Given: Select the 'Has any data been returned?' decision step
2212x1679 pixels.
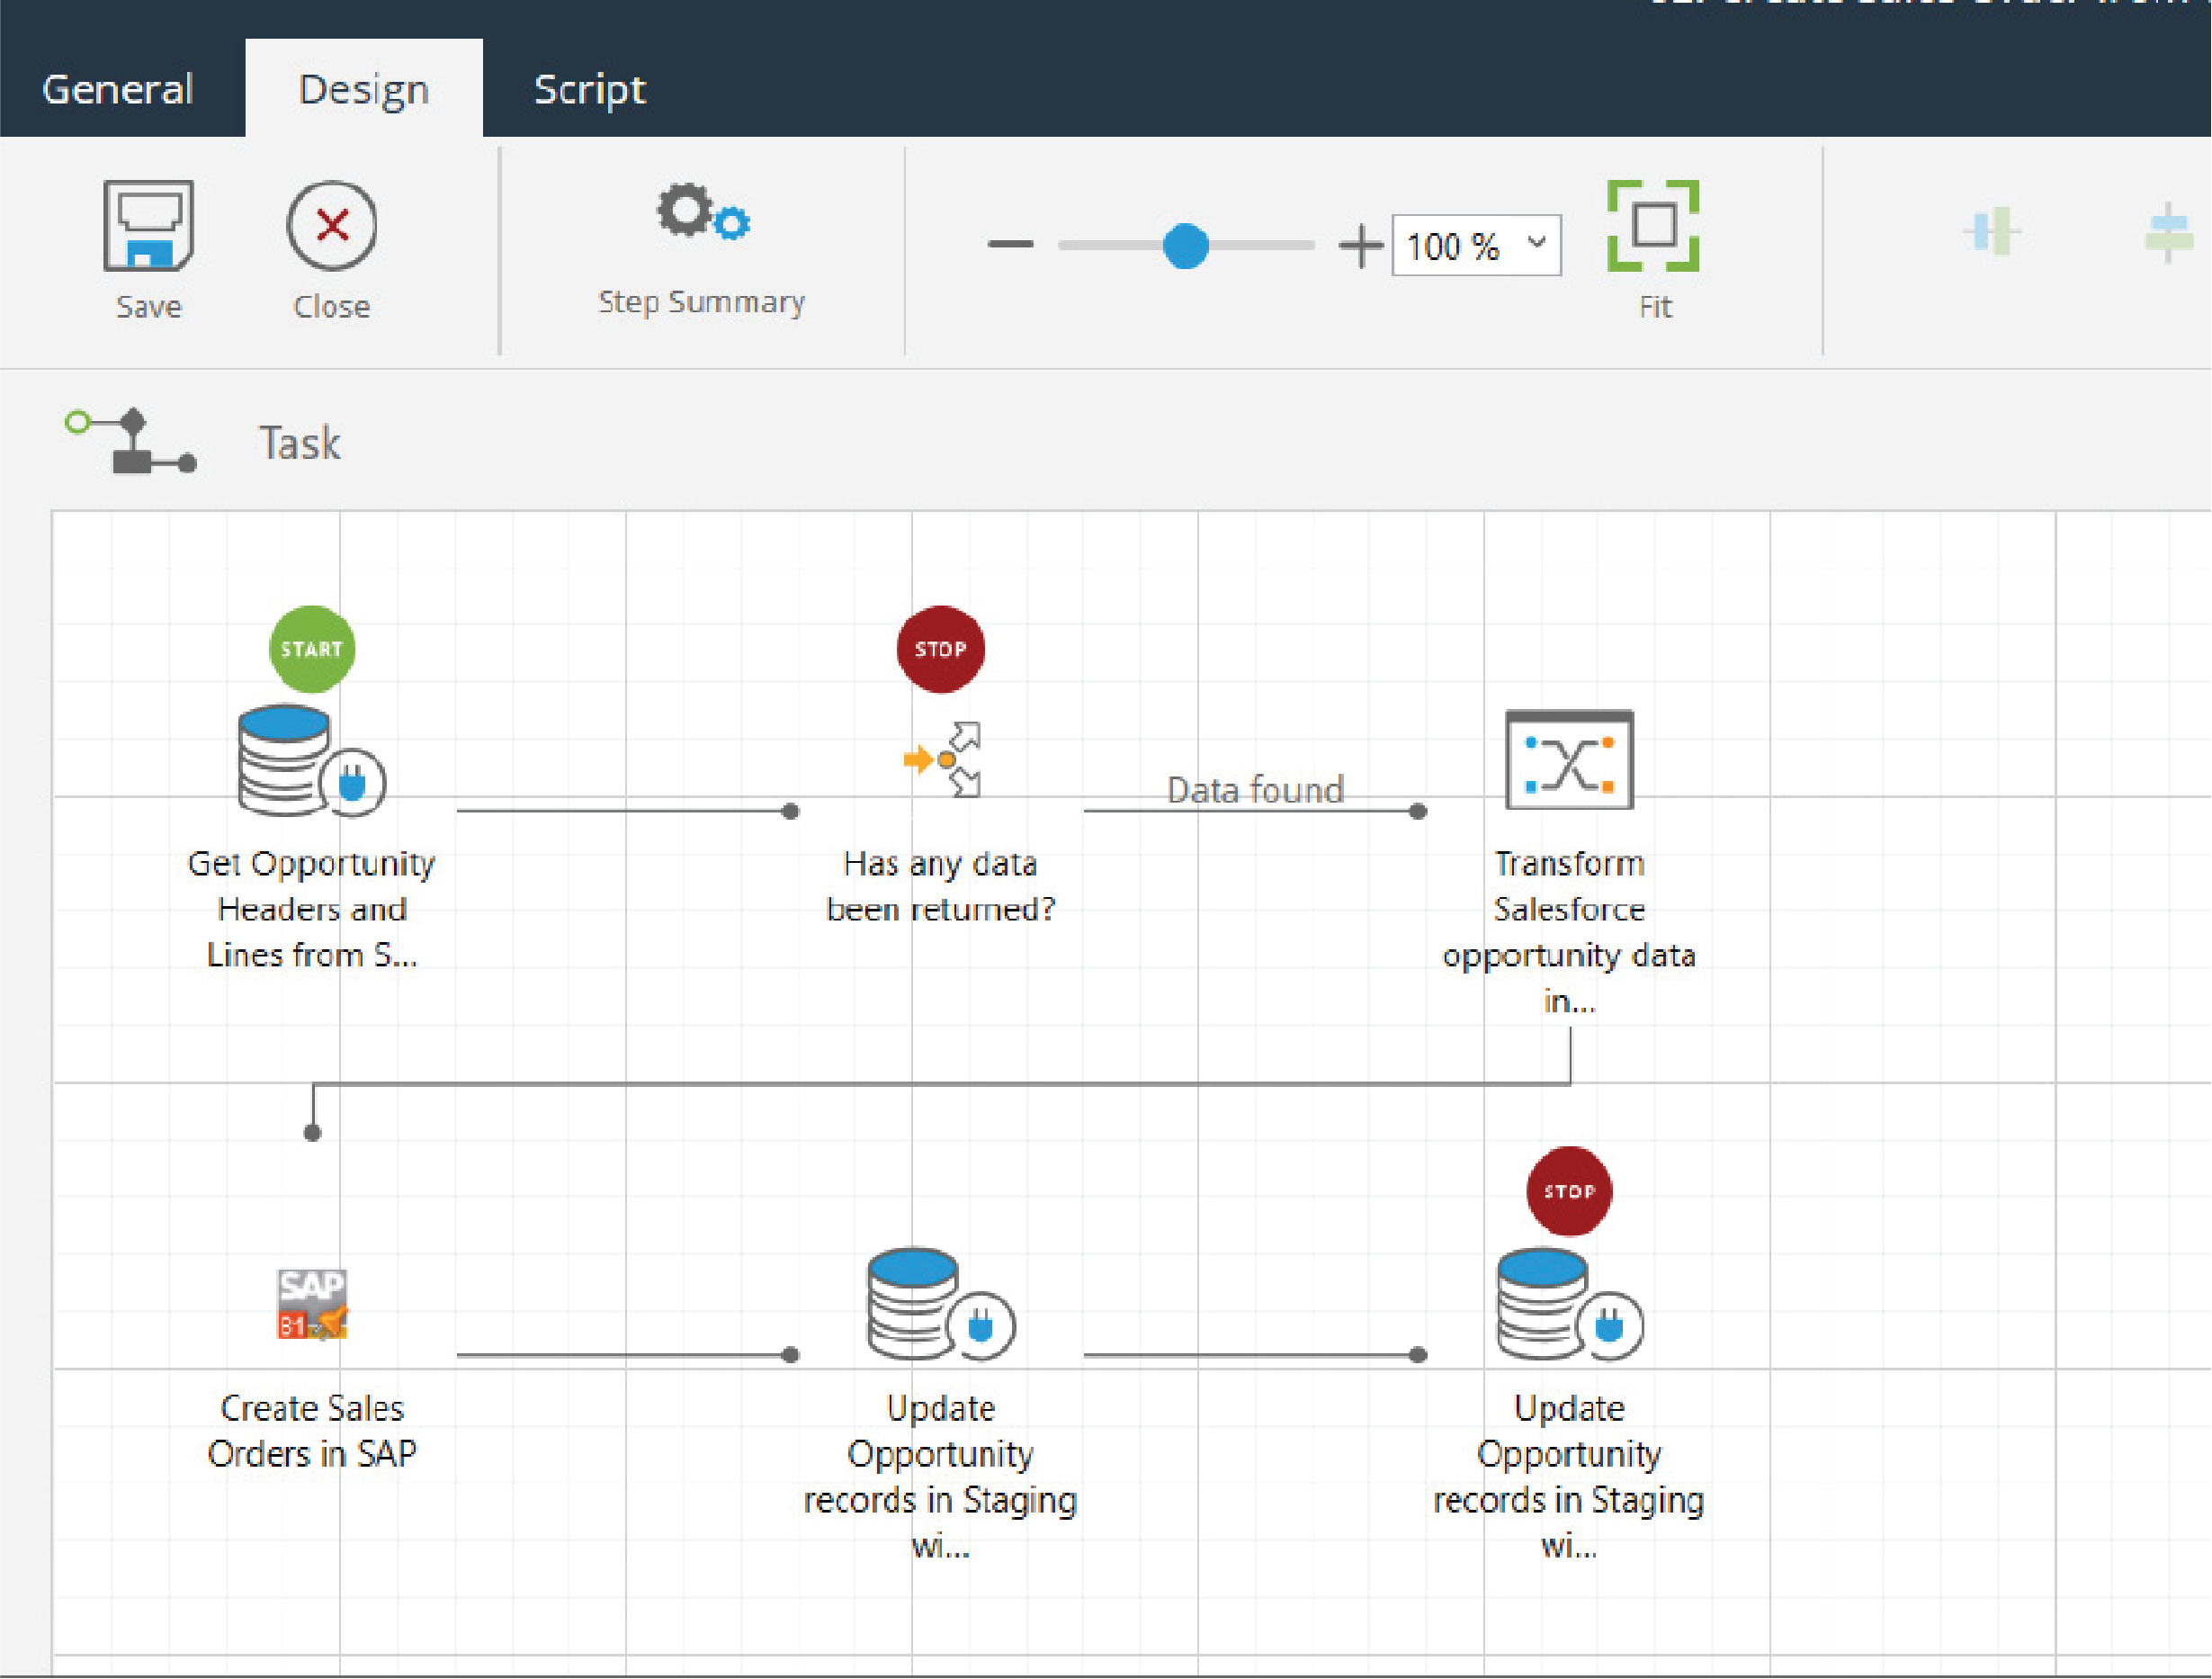Looking at the screenshot, I should click(941, 760).
